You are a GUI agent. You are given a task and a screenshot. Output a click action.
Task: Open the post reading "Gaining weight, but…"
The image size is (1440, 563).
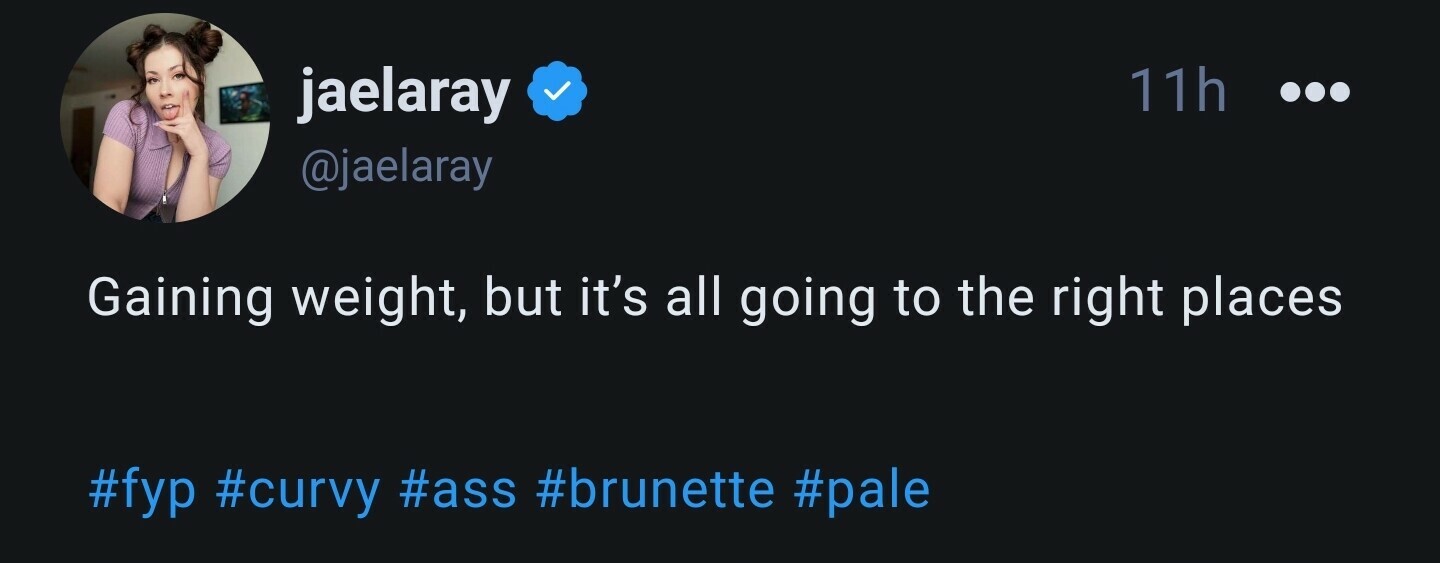(x=714, y=298)
